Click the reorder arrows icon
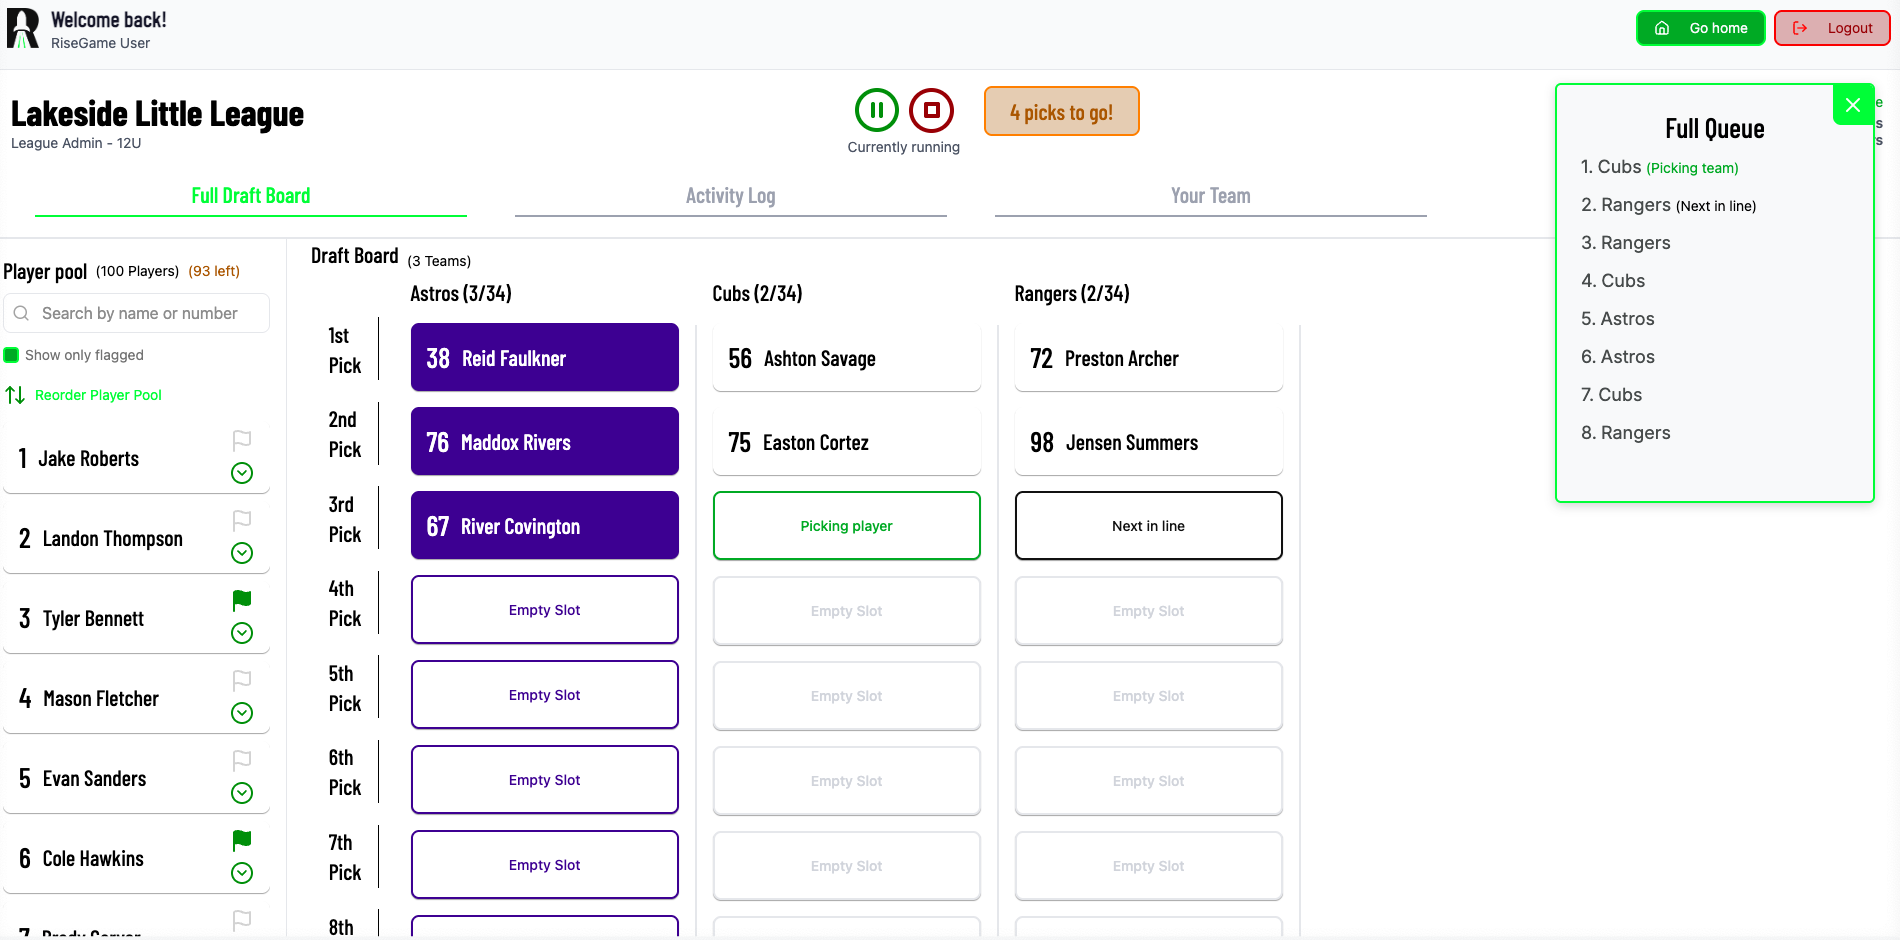This screenshot has width=1900, height=940. [15, 395]
